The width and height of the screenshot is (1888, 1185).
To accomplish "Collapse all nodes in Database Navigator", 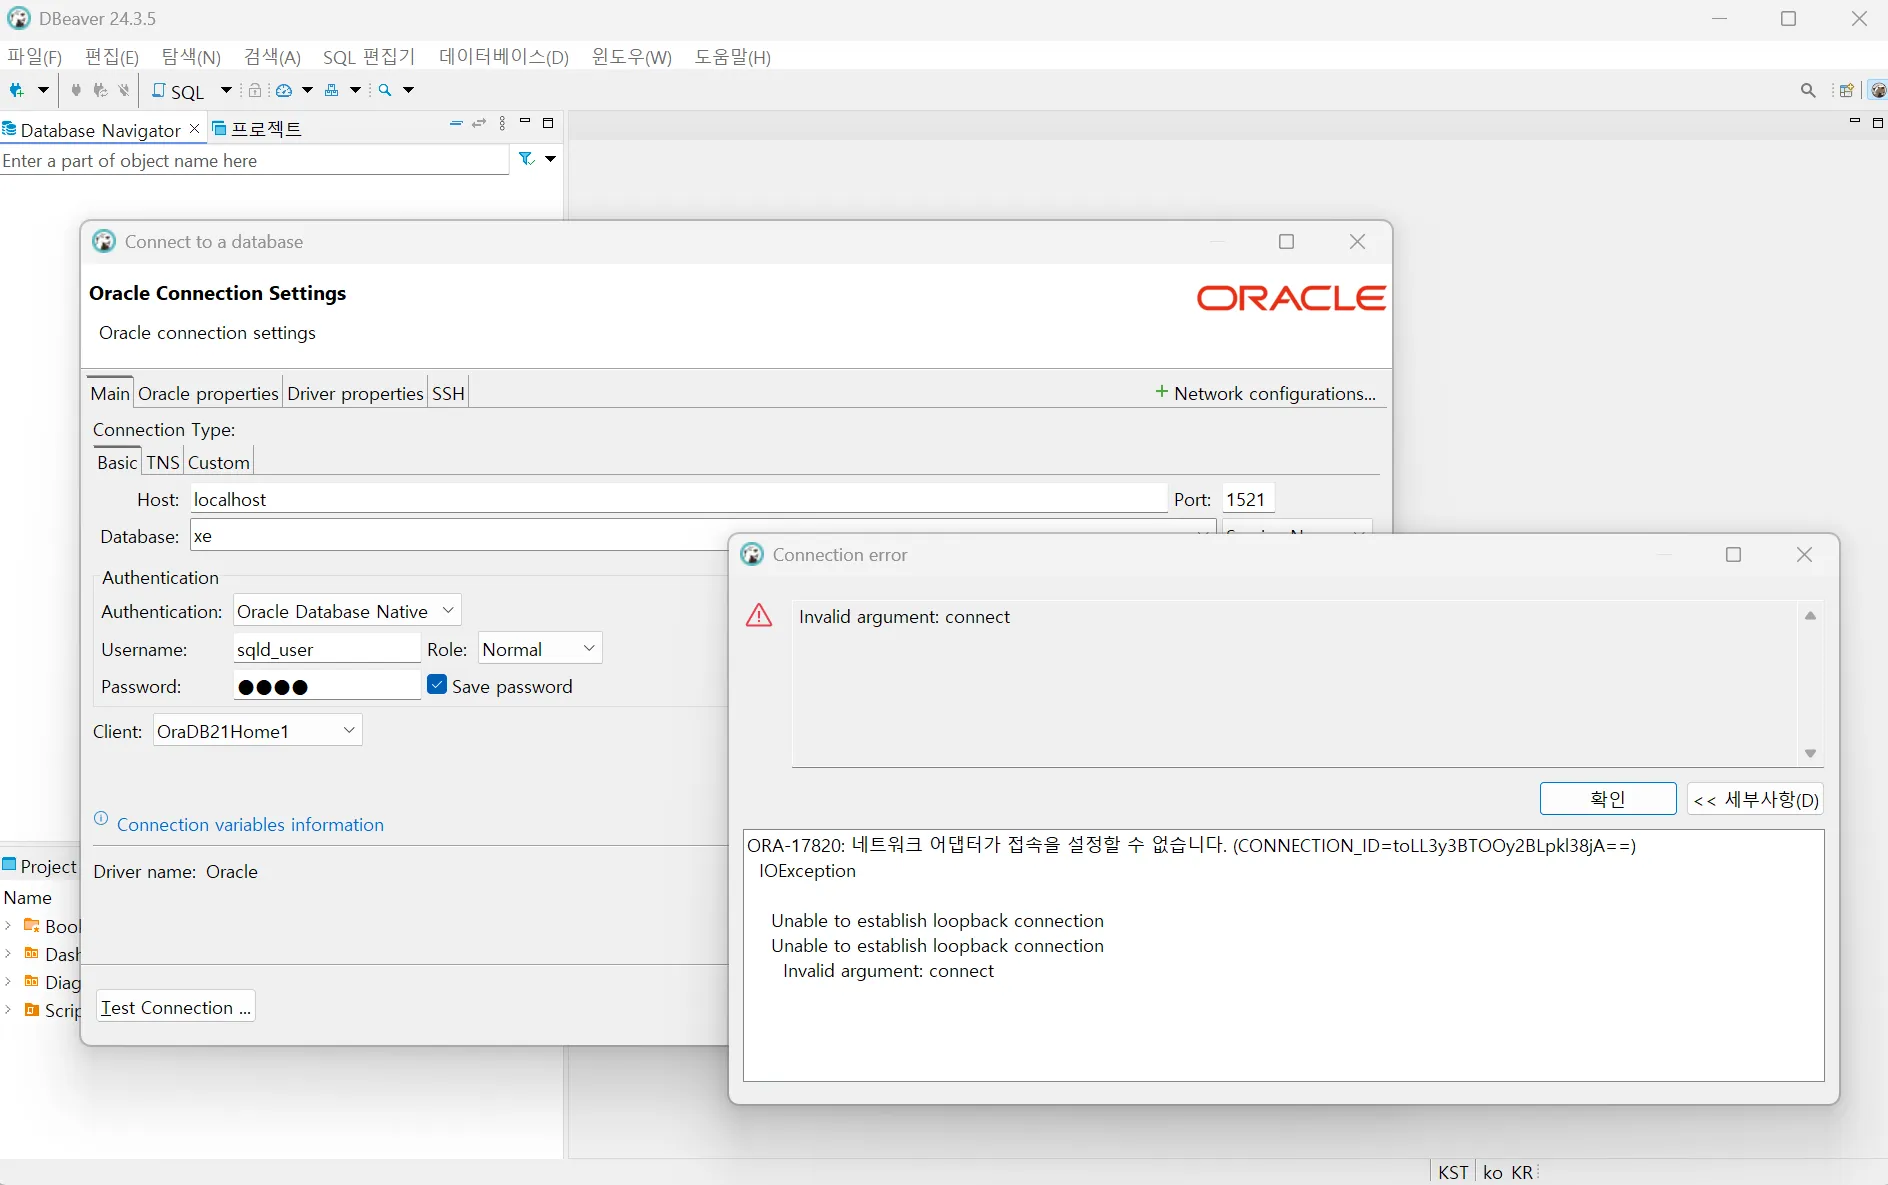I will click(456, 123).
